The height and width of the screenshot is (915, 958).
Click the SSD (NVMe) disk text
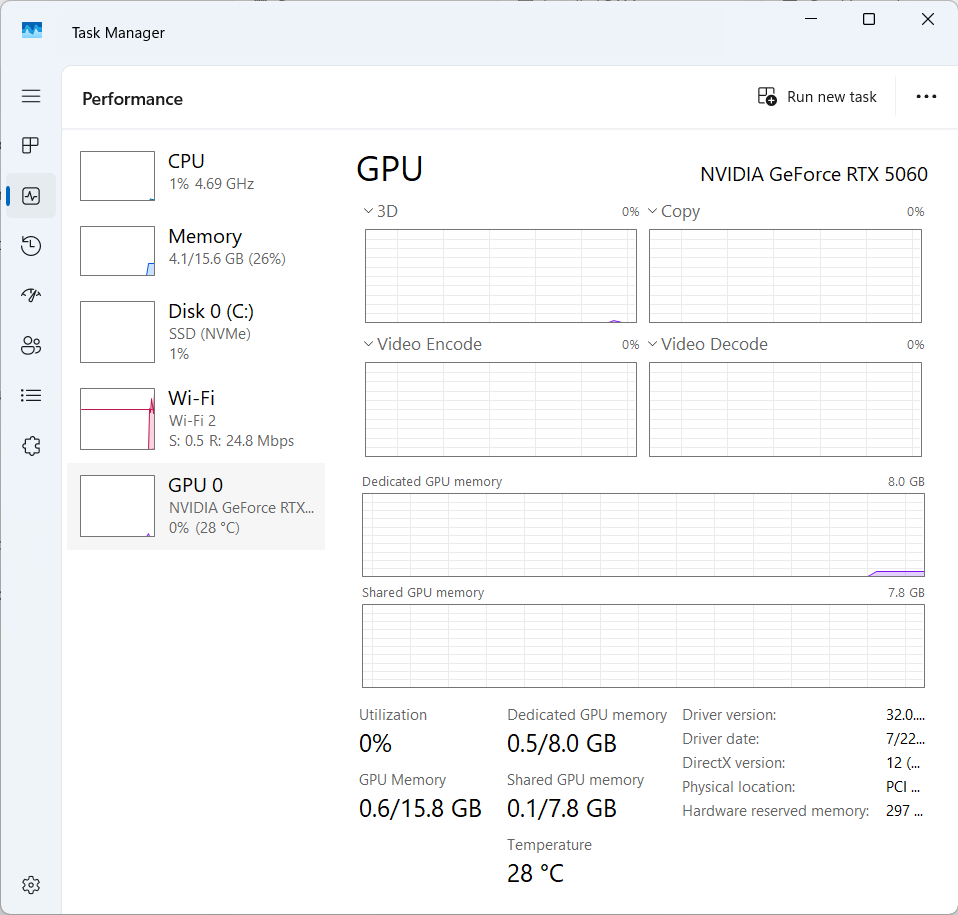(x=210, y=334)
